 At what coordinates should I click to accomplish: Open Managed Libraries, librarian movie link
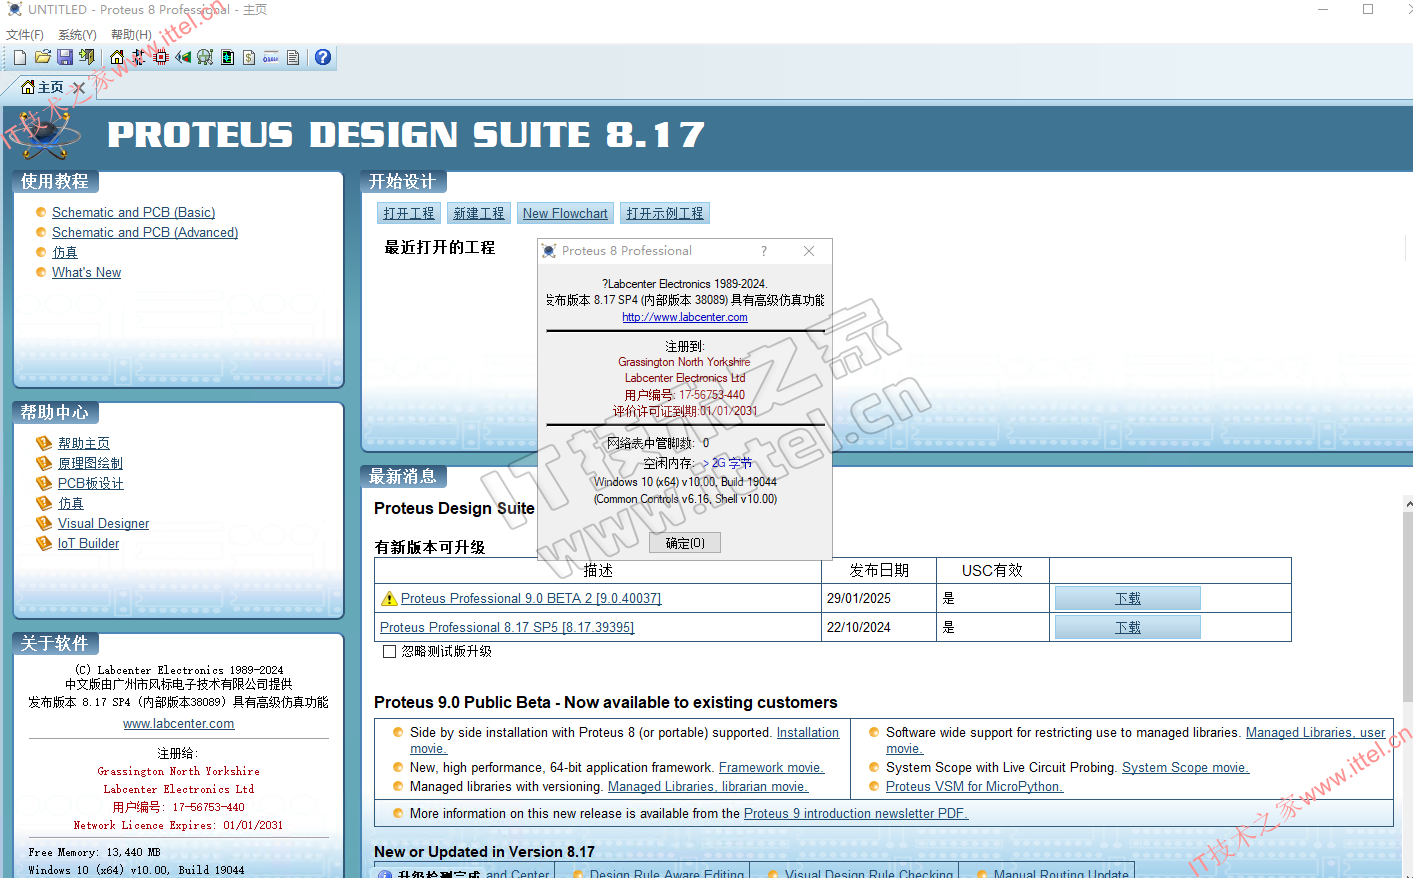708,787
